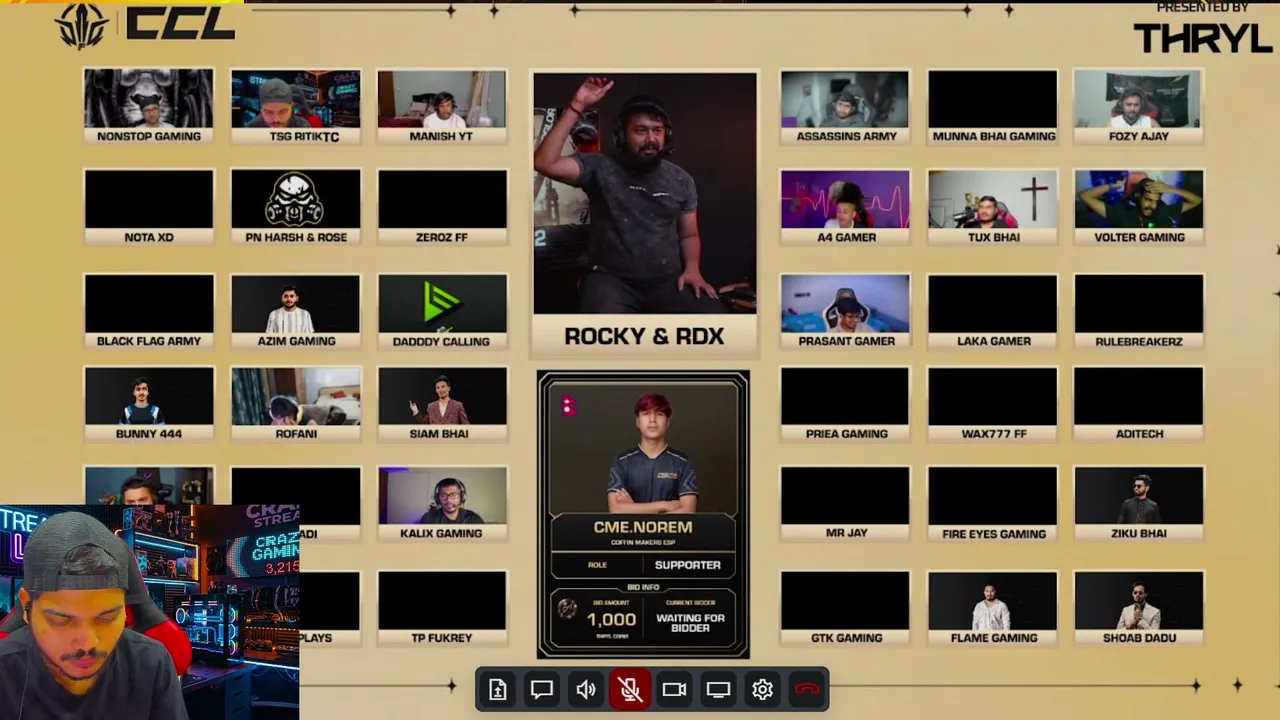The width and height of the screenshot is (1280, 720).
Task: Click the Laka Gamer tile
Action: pyautogui.click(x=993, y=312)
